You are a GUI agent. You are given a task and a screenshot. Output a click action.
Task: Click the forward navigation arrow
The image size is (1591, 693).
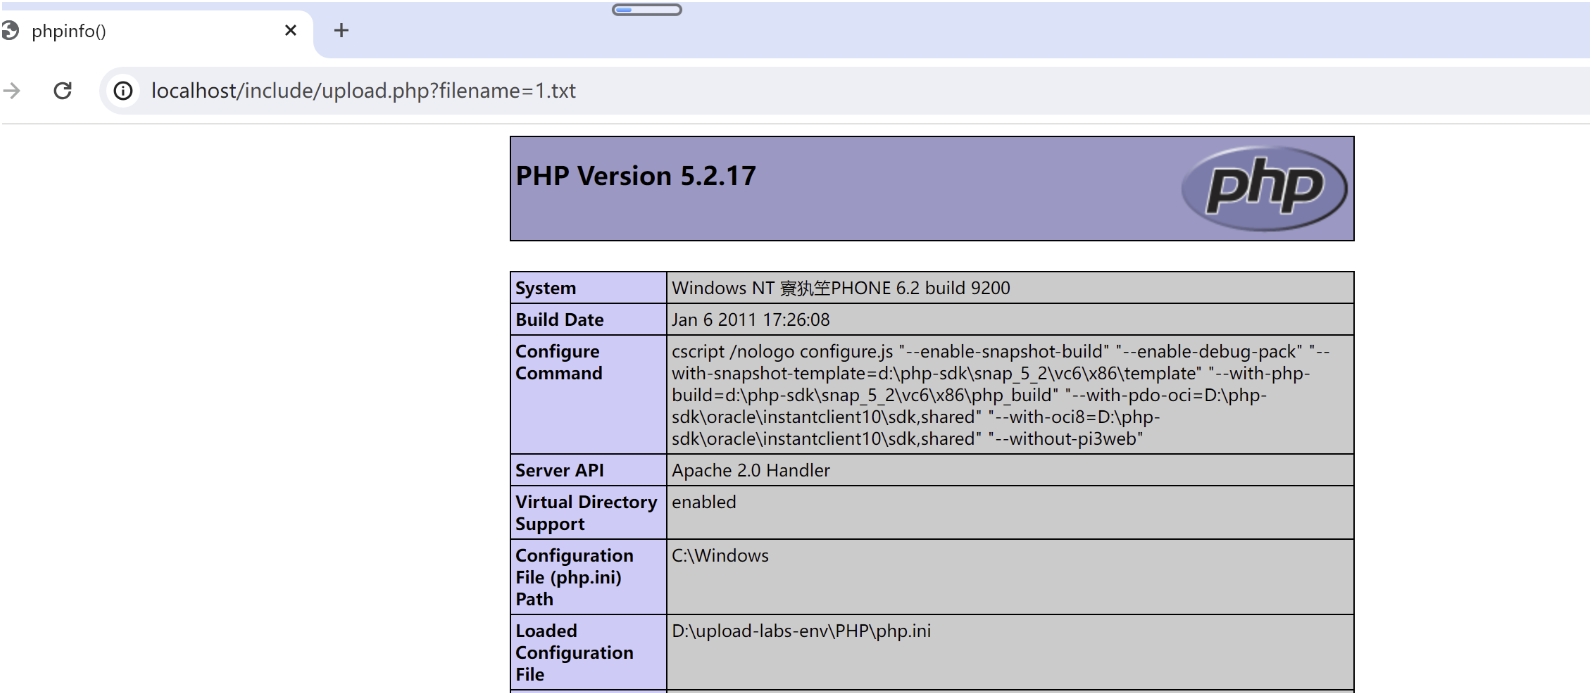click(12, 91)
